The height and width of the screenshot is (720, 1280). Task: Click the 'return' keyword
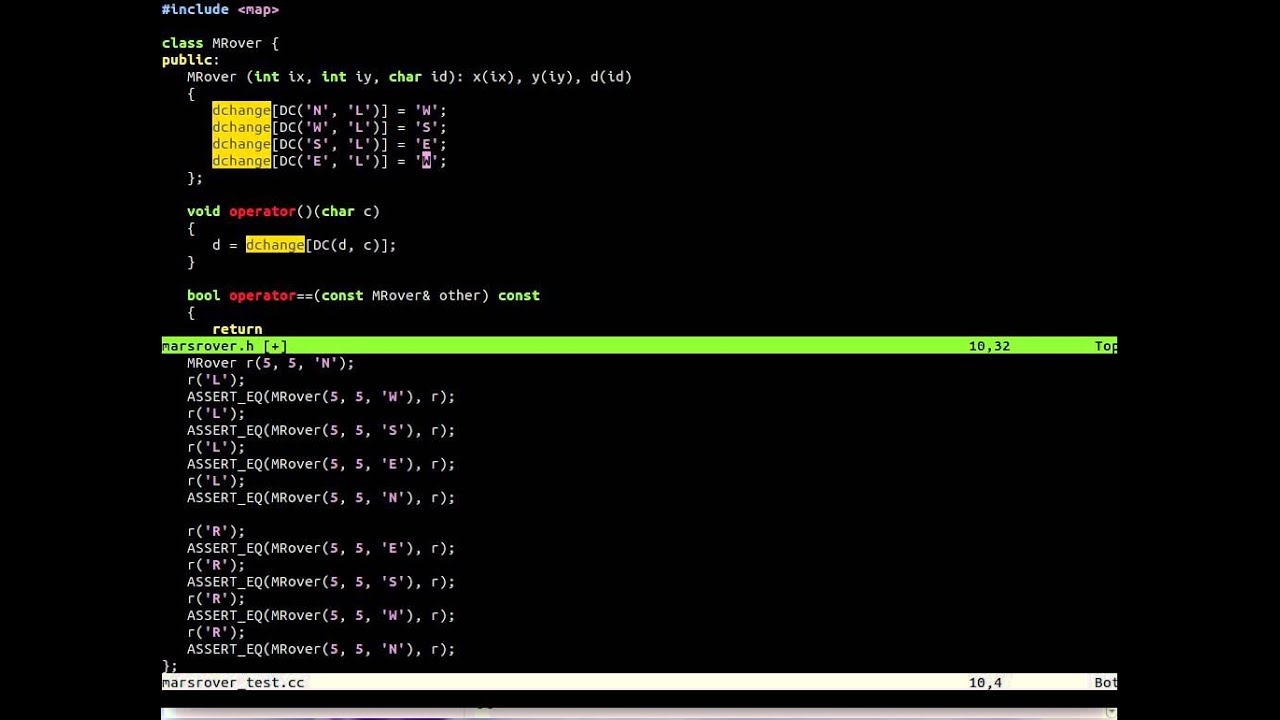(237, 329)
